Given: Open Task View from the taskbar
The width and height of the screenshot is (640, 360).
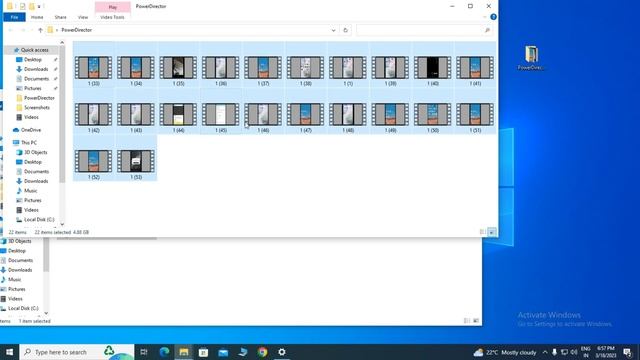Looking at the screenshot, I should coord(144,352).
